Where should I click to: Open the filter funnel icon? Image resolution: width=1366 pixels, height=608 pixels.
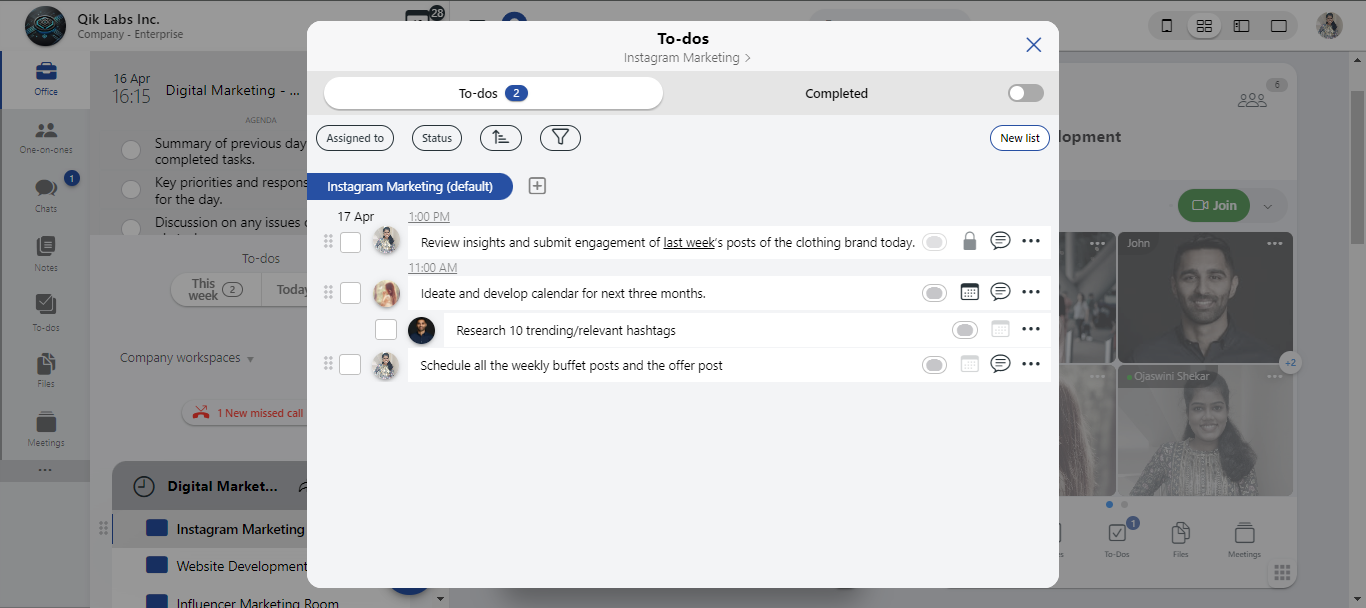click(560, 138)
